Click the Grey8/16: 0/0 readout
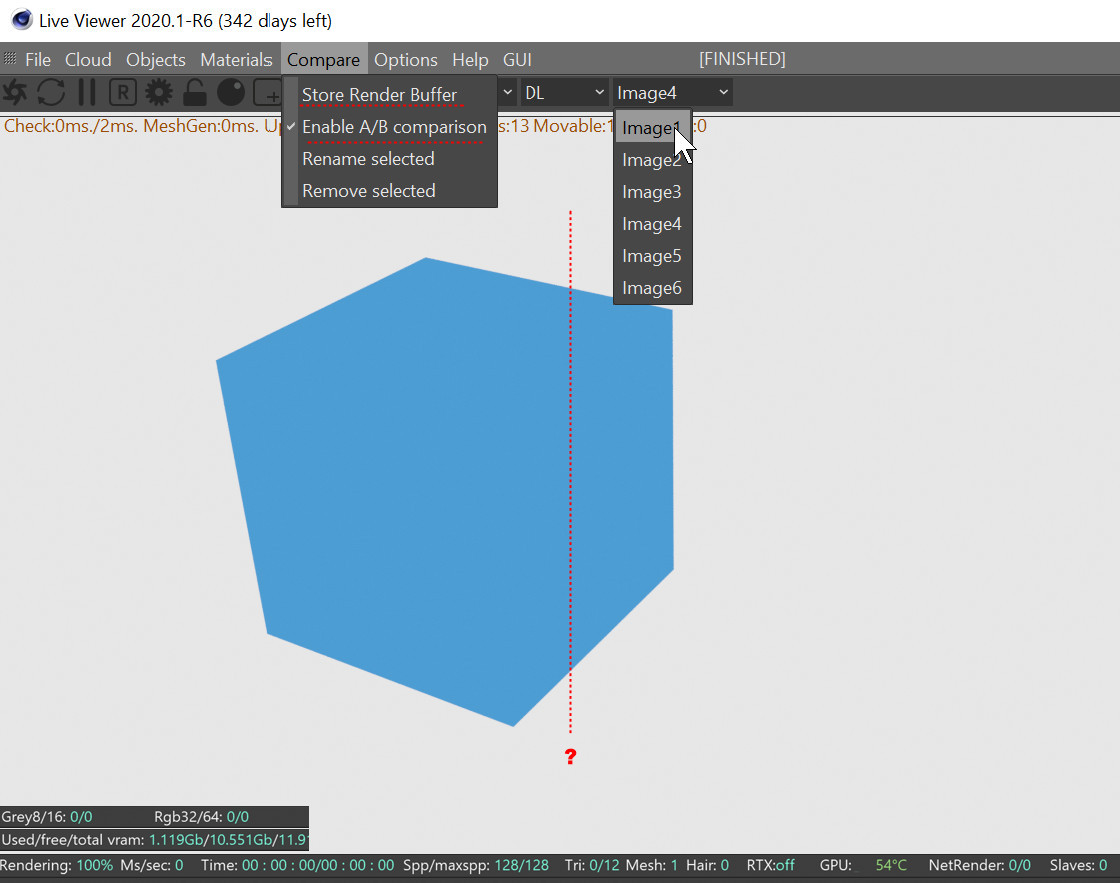 click(47, 817)
